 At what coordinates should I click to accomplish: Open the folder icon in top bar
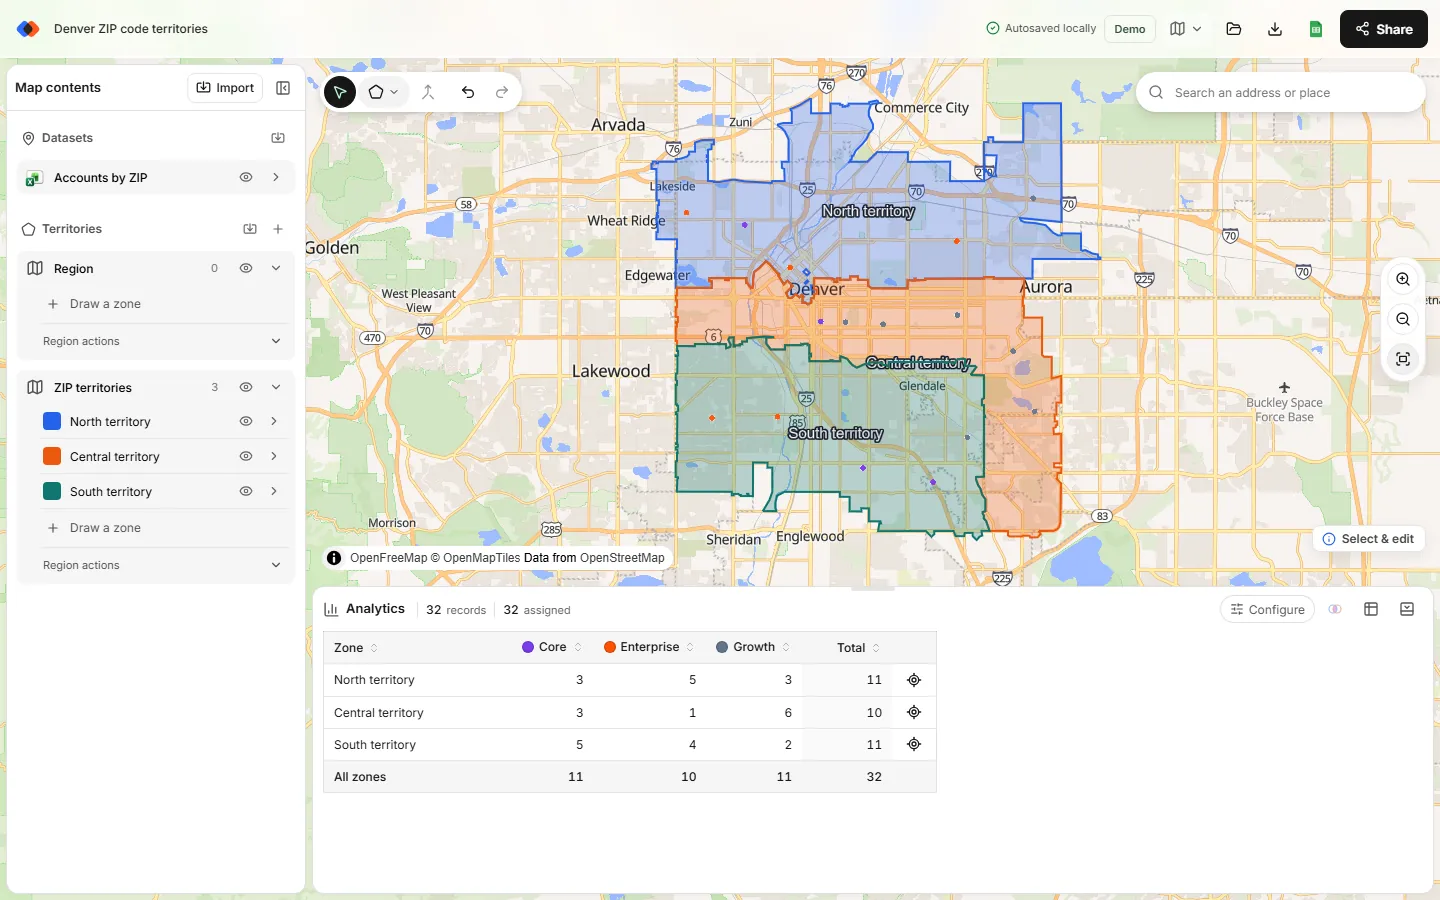(1234, 29)
